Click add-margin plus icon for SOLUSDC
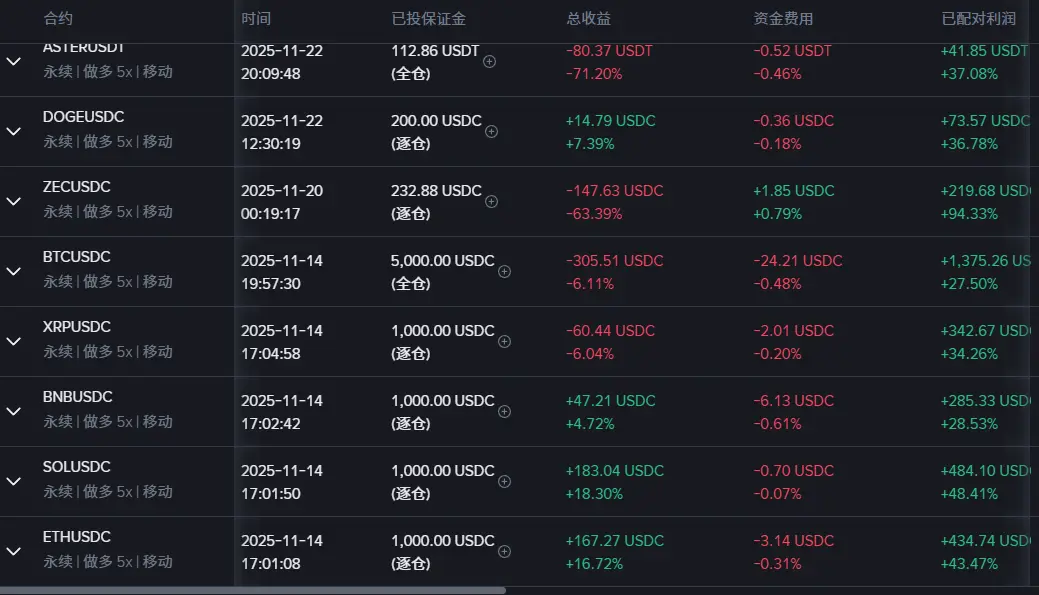 point(504,481)
